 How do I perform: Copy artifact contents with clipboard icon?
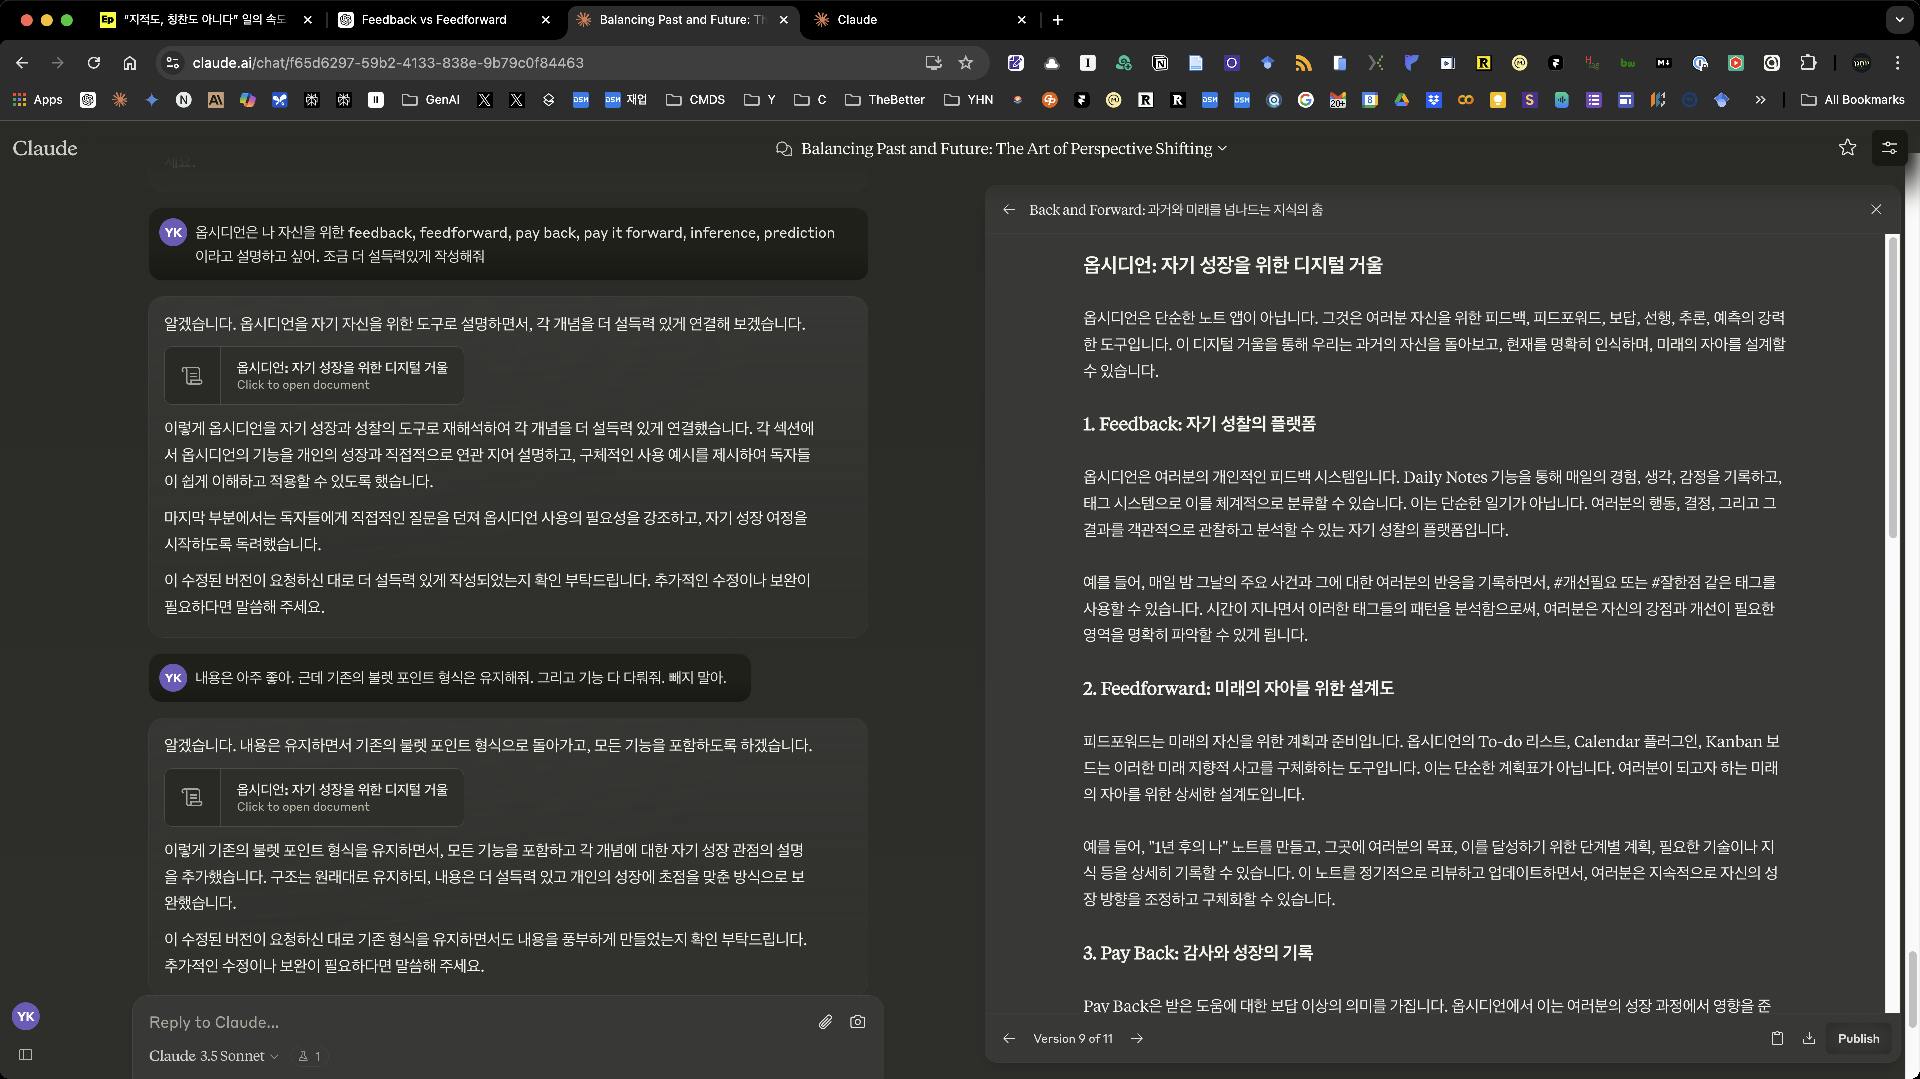tap(1777, 1038)
